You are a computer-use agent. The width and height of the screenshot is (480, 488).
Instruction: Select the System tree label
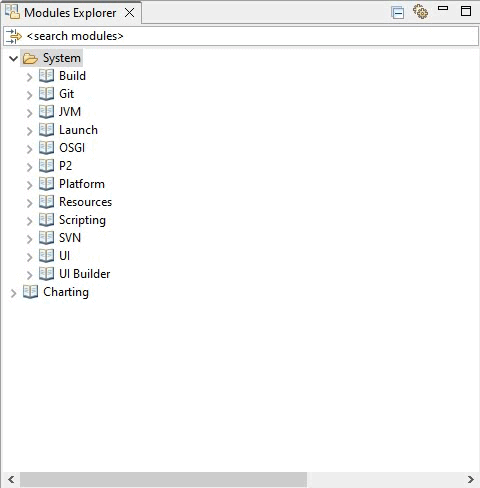click(x=62, y=58)
